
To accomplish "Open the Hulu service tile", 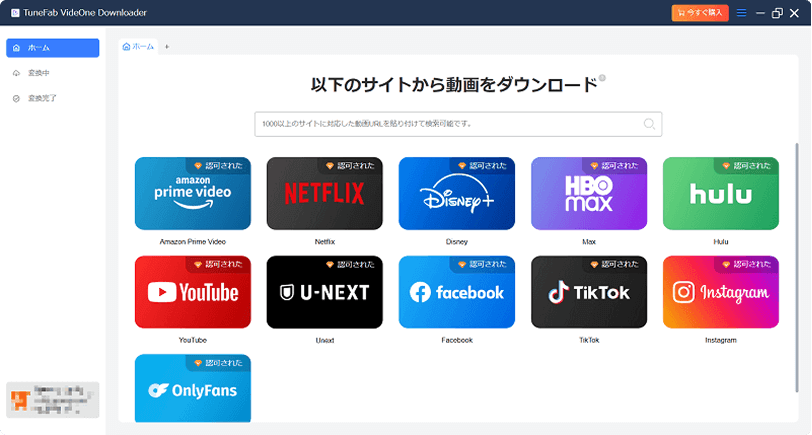I will pos(721,193).
